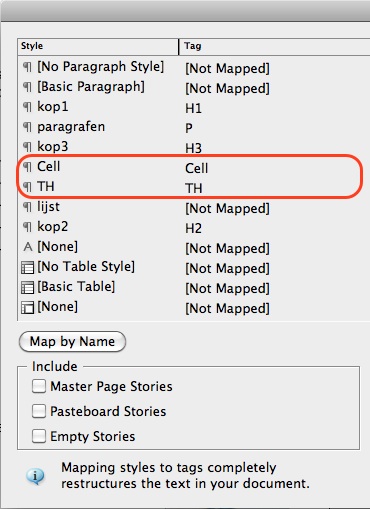The width and height of the screenshot is (370, 509).
Task: Click the cell style icon beside last [None]
Action: coord(27,307)
